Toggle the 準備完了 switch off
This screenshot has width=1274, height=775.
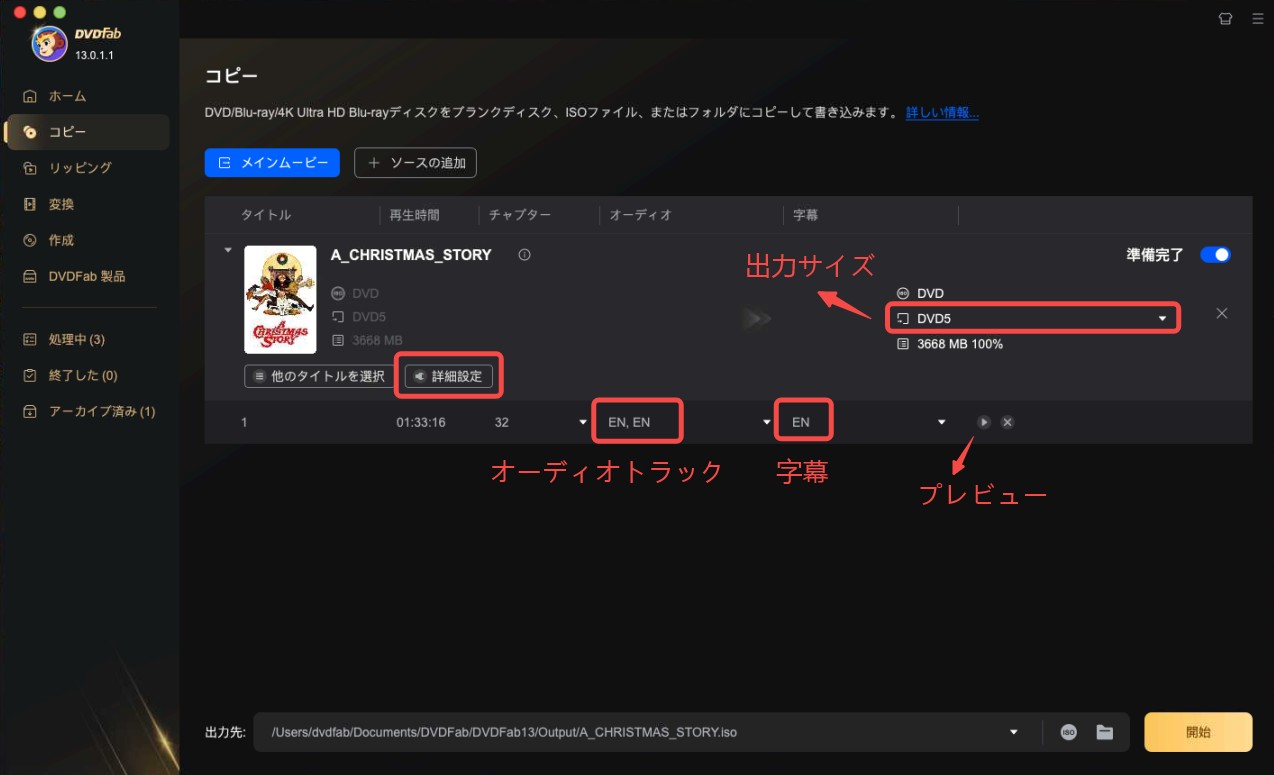(1215, 255)
